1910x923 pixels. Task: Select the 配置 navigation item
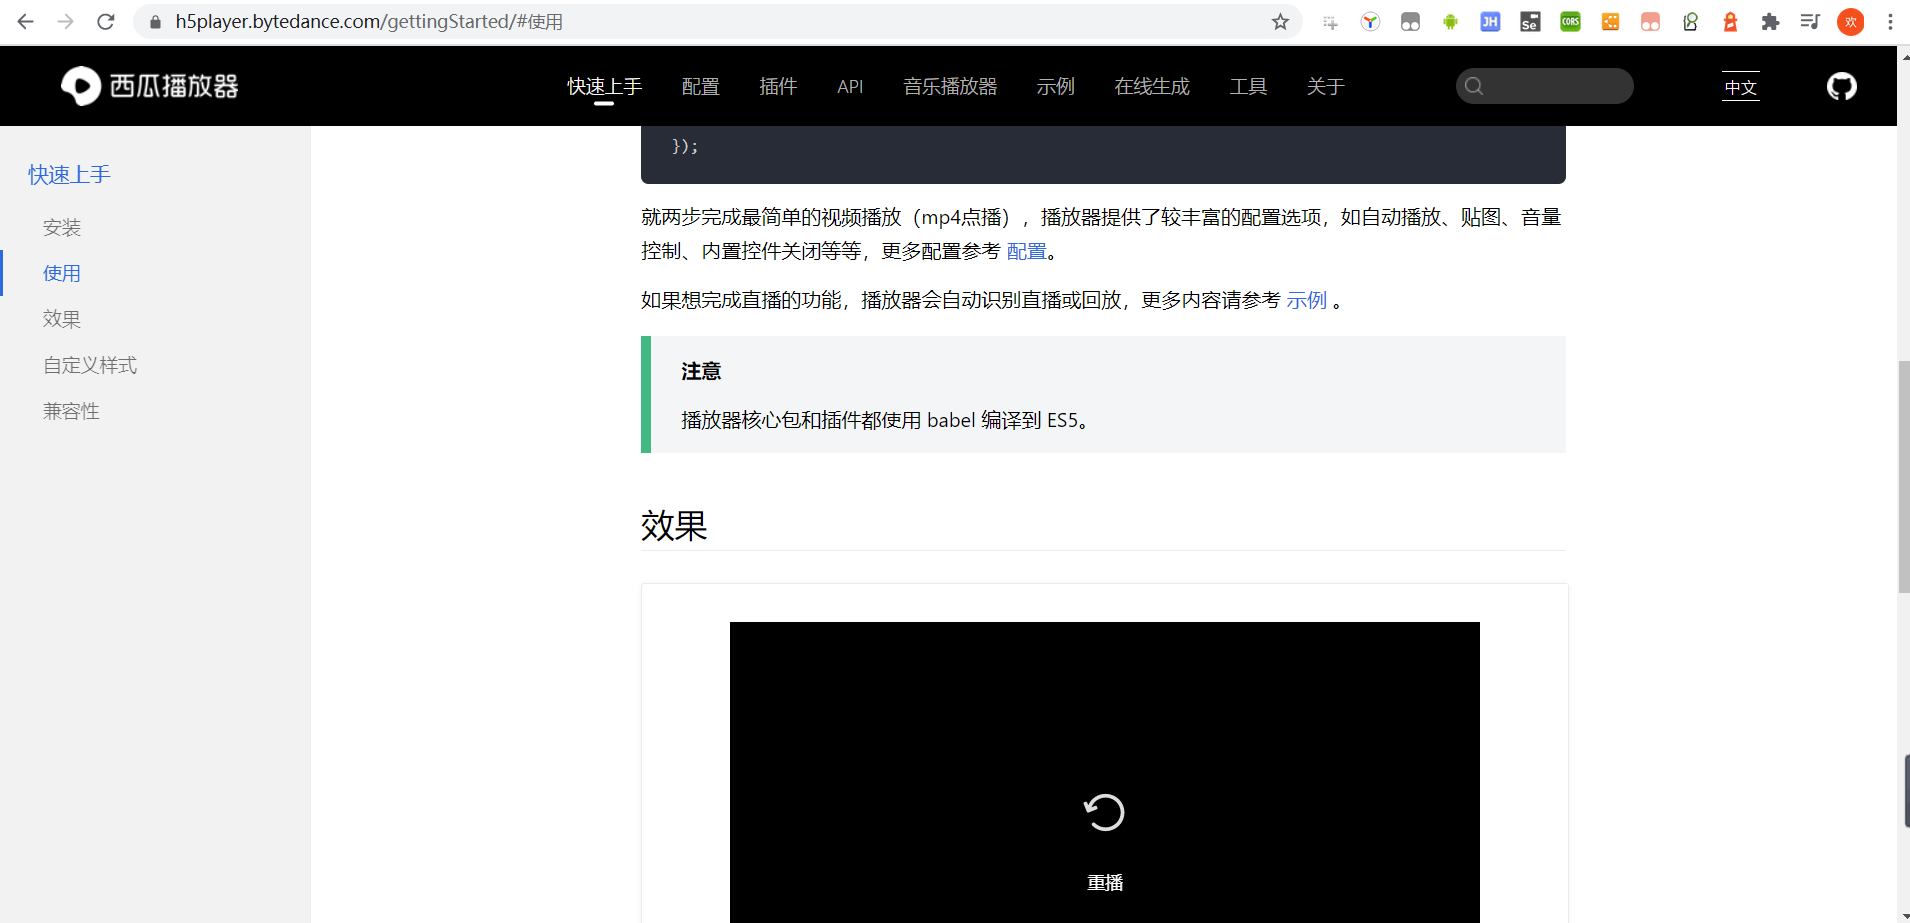[700, 86]
